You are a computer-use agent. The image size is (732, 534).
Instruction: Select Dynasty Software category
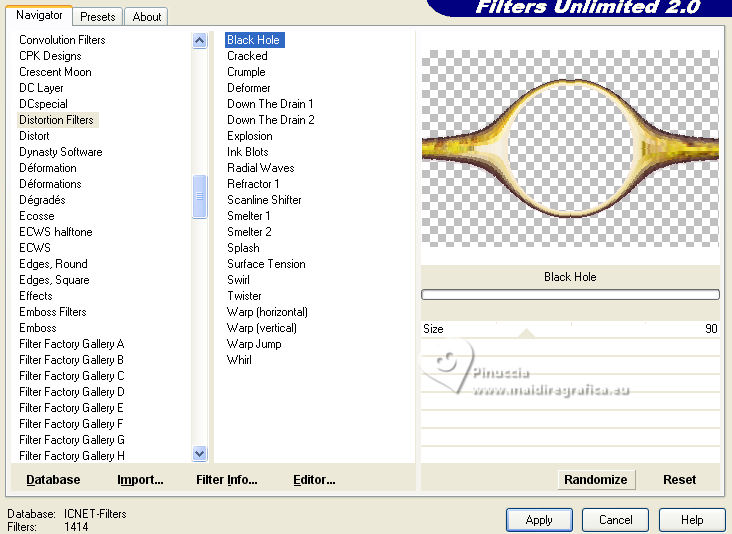[x=61, y=152]
